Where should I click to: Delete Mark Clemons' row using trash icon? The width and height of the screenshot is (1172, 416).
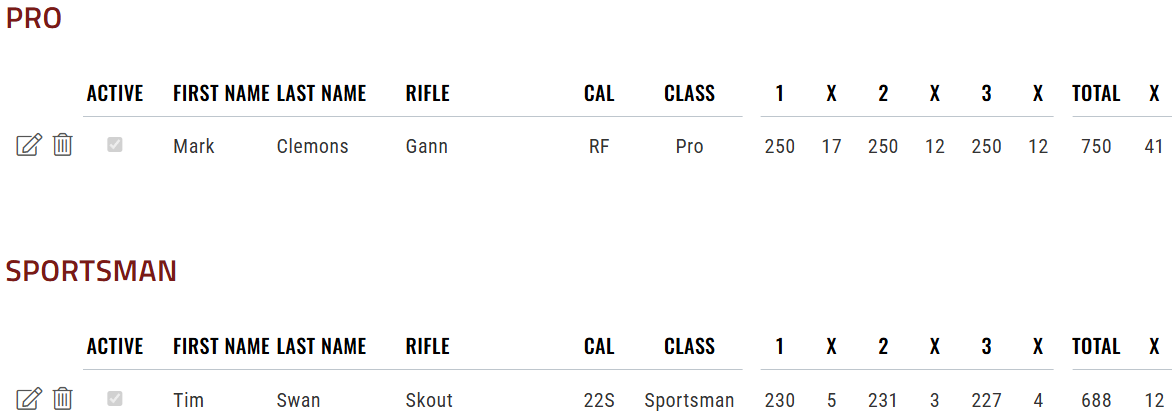coord(63,145)
